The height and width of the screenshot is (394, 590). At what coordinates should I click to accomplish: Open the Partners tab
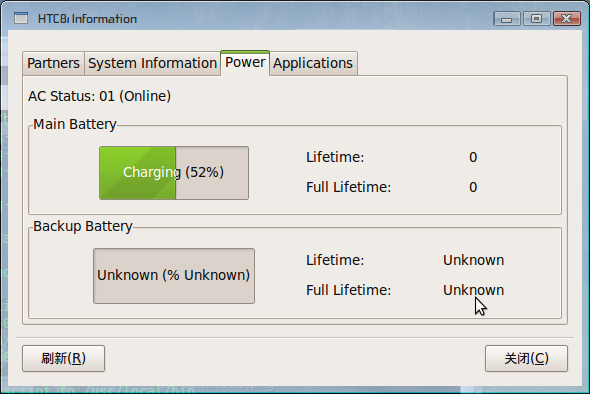[x=53, y=63]
